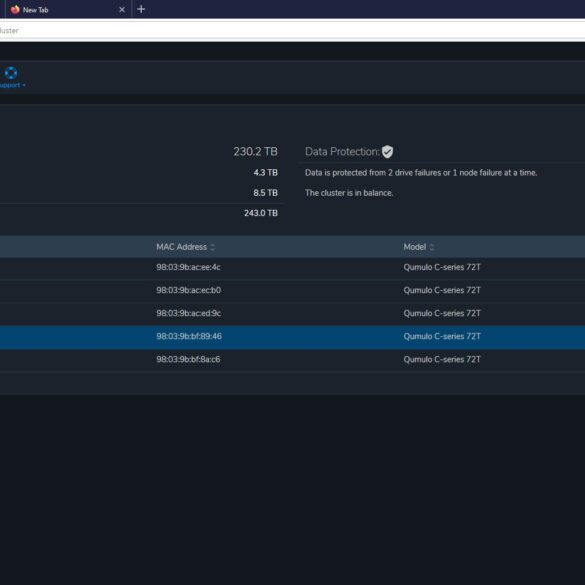The width and height of the screenshot is (585, 585).
Task: Expand the Support dropdown menu
Action: [x=12, y=85]
